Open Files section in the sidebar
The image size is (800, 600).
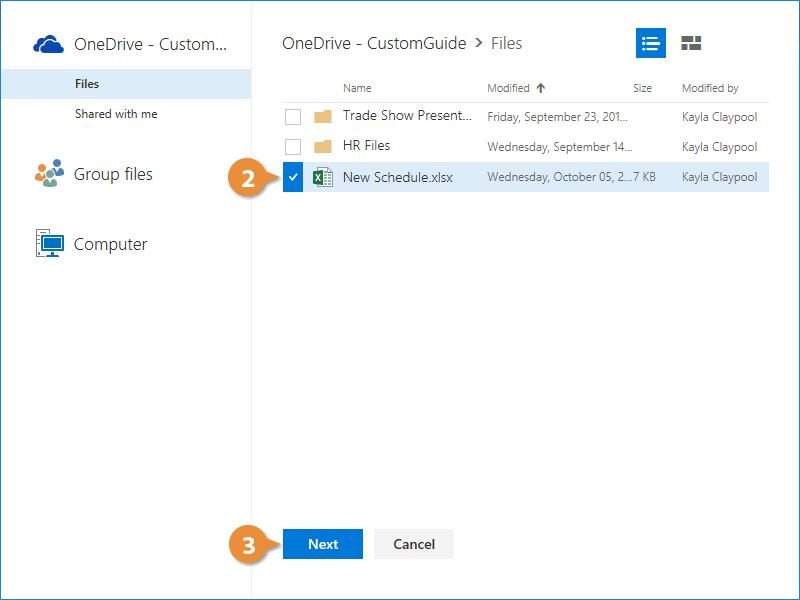point(87,84)
